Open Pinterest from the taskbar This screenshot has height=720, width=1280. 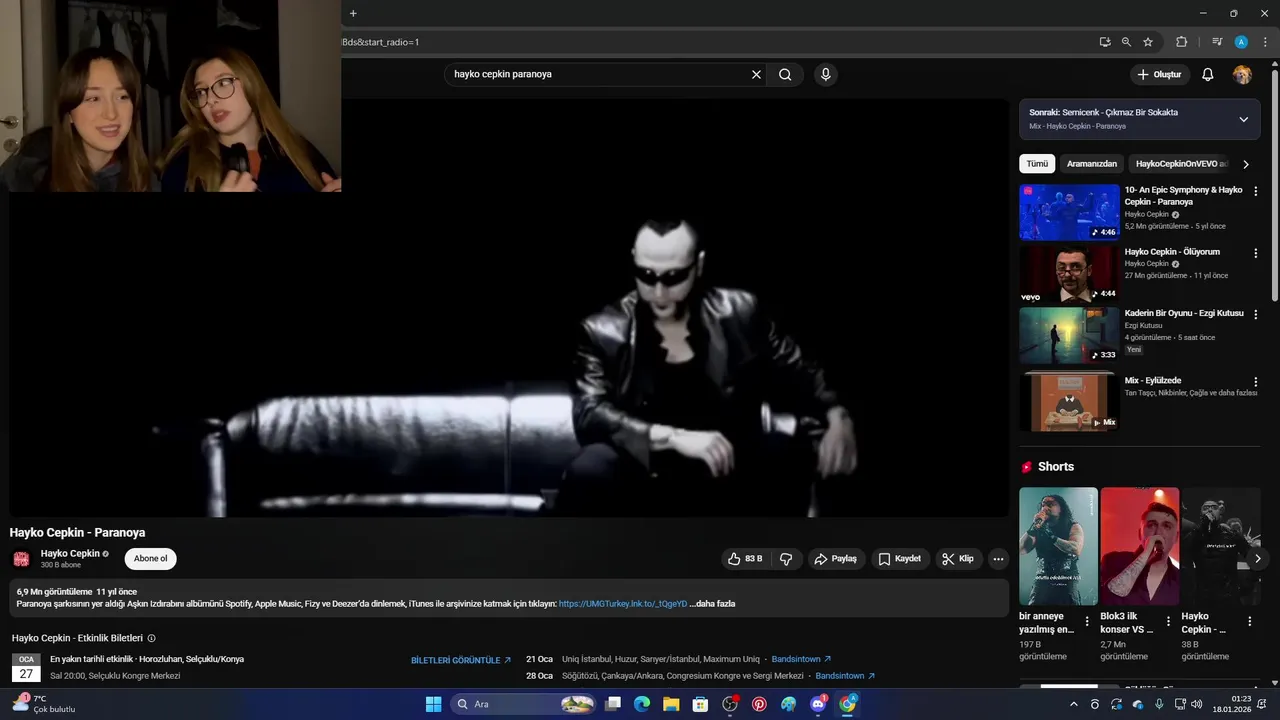pos(759,704)
